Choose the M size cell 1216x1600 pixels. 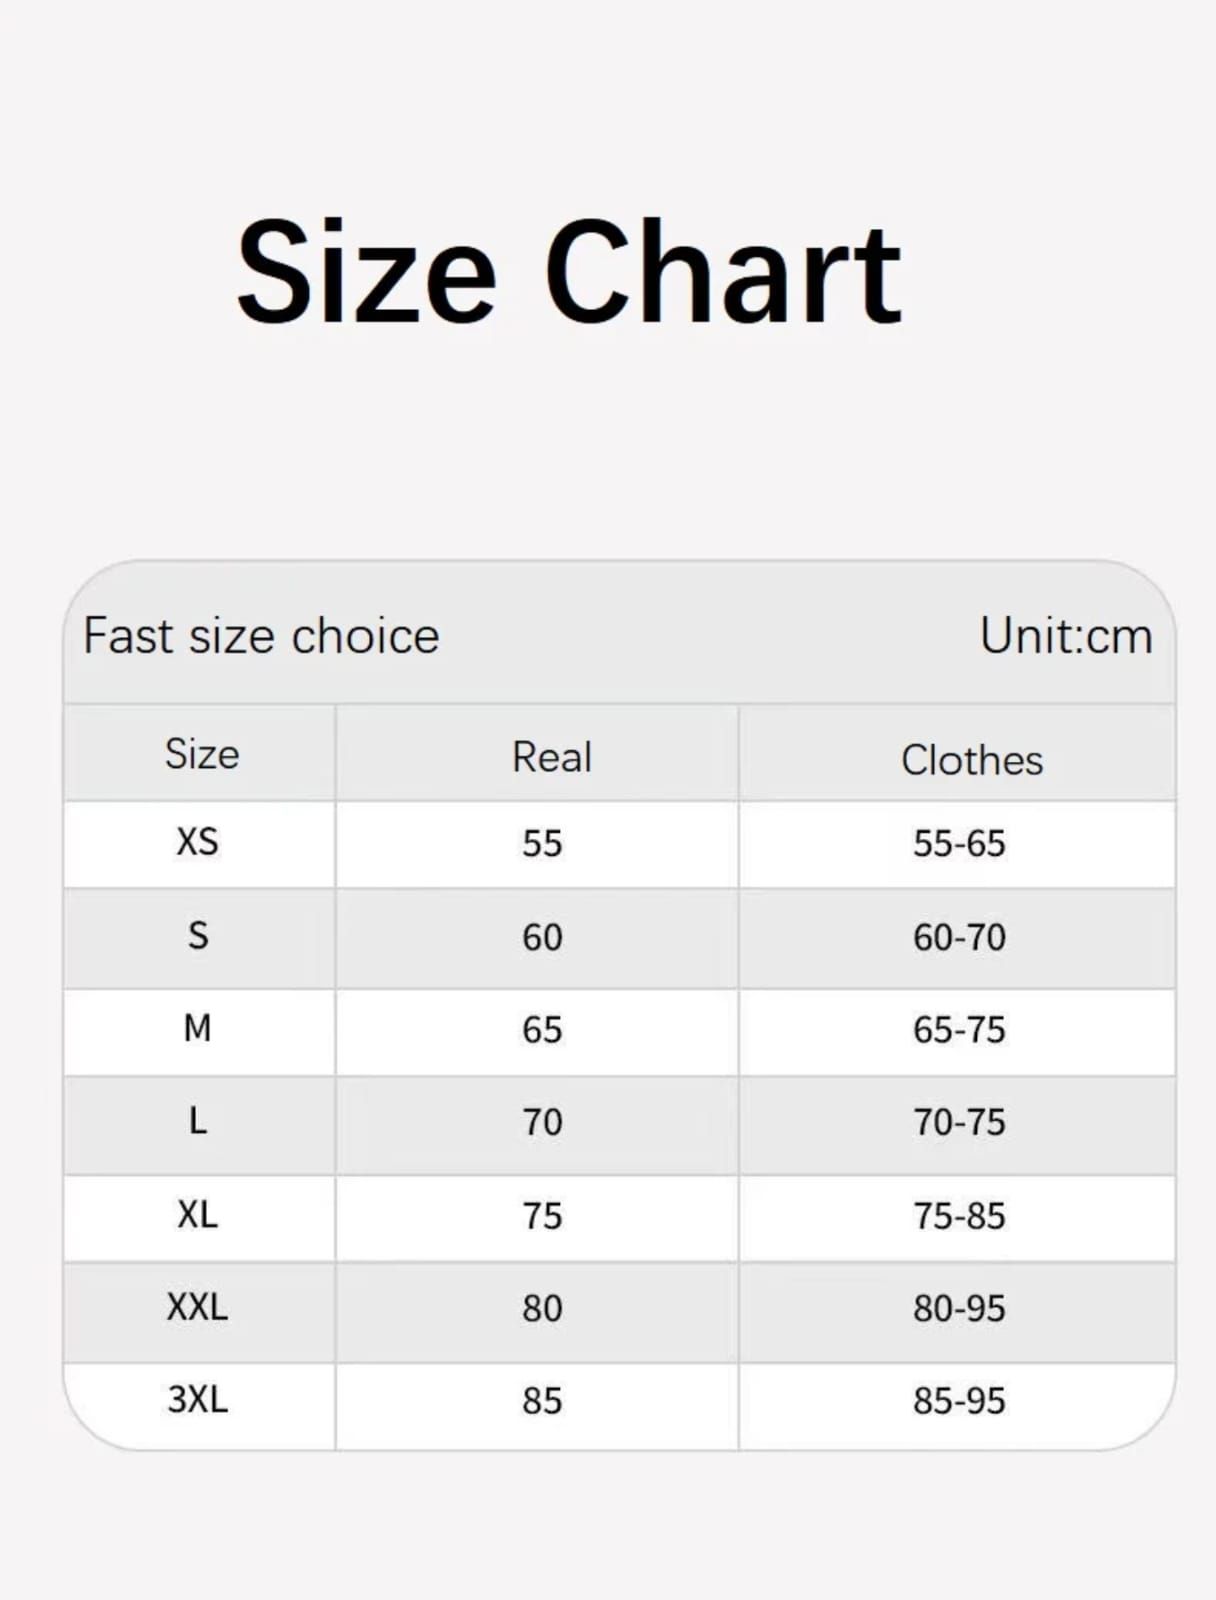[x=197, y=1028]
